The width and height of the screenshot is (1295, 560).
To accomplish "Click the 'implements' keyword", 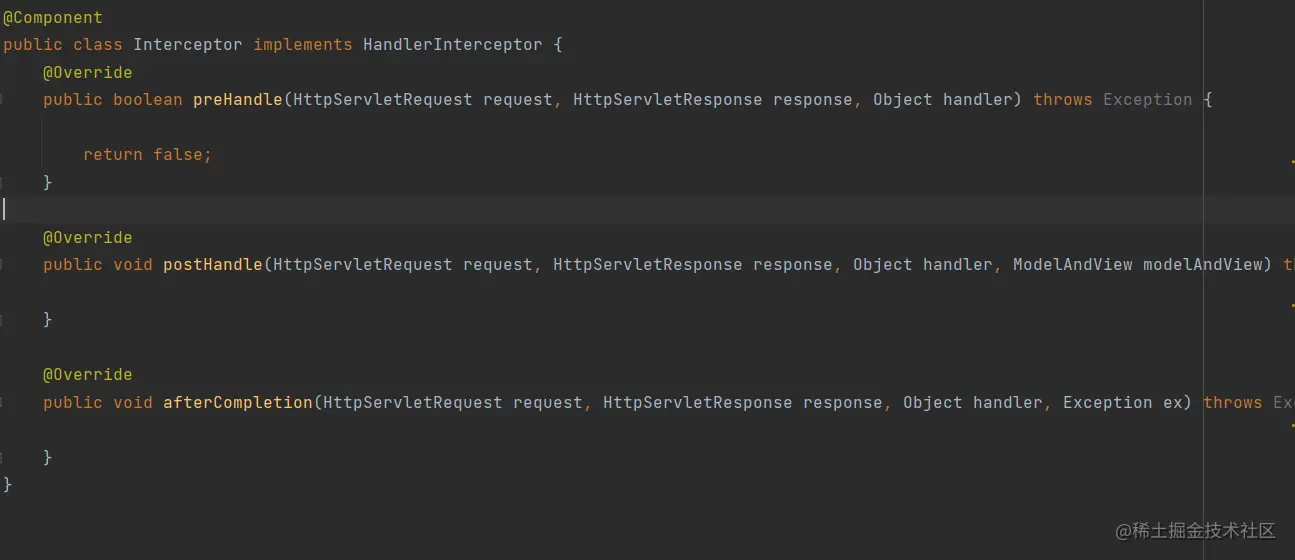I will [x=302, y=45].
